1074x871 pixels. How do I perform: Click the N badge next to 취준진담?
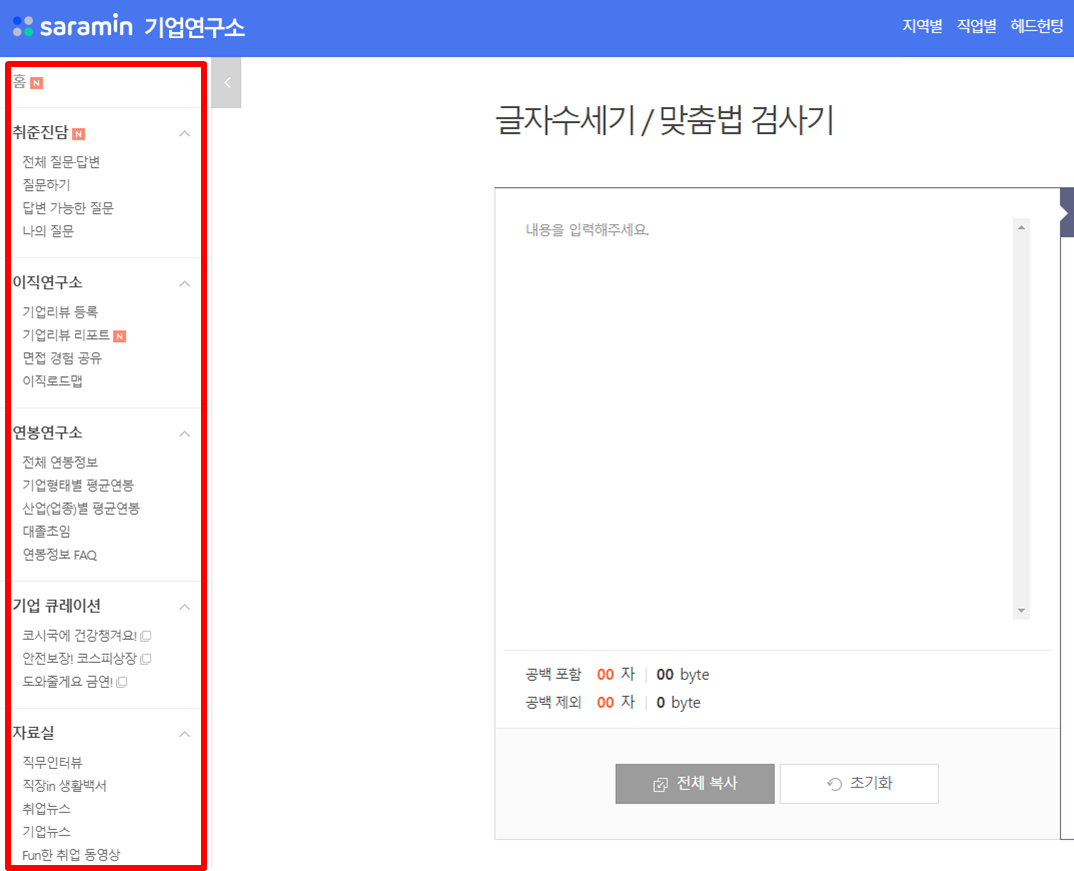pyautogui.click(x=77, y=133)
